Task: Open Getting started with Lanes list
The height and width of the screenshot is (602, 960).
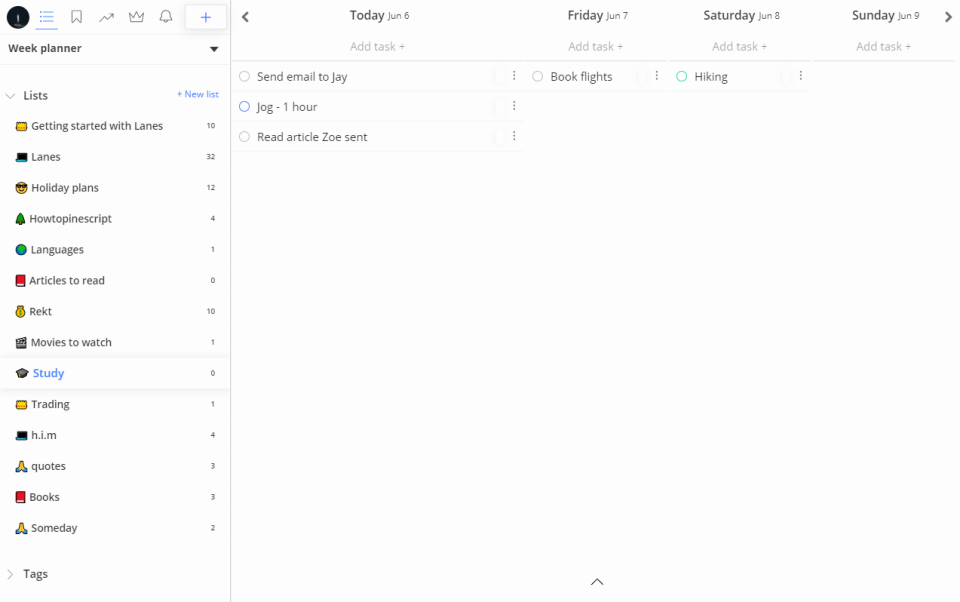Action: pyautogui.click(x=115, y=126)
